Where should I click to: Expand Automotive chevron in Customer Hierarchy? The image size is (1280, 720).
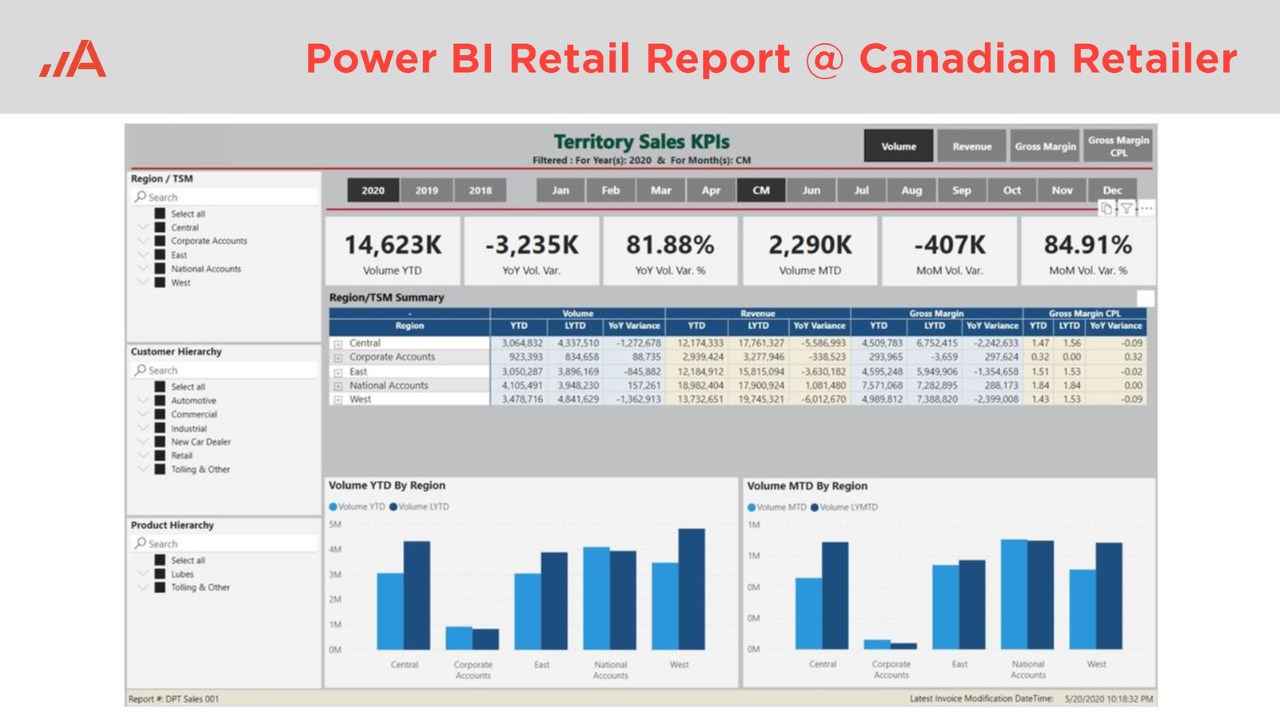(x=143, y=400)
